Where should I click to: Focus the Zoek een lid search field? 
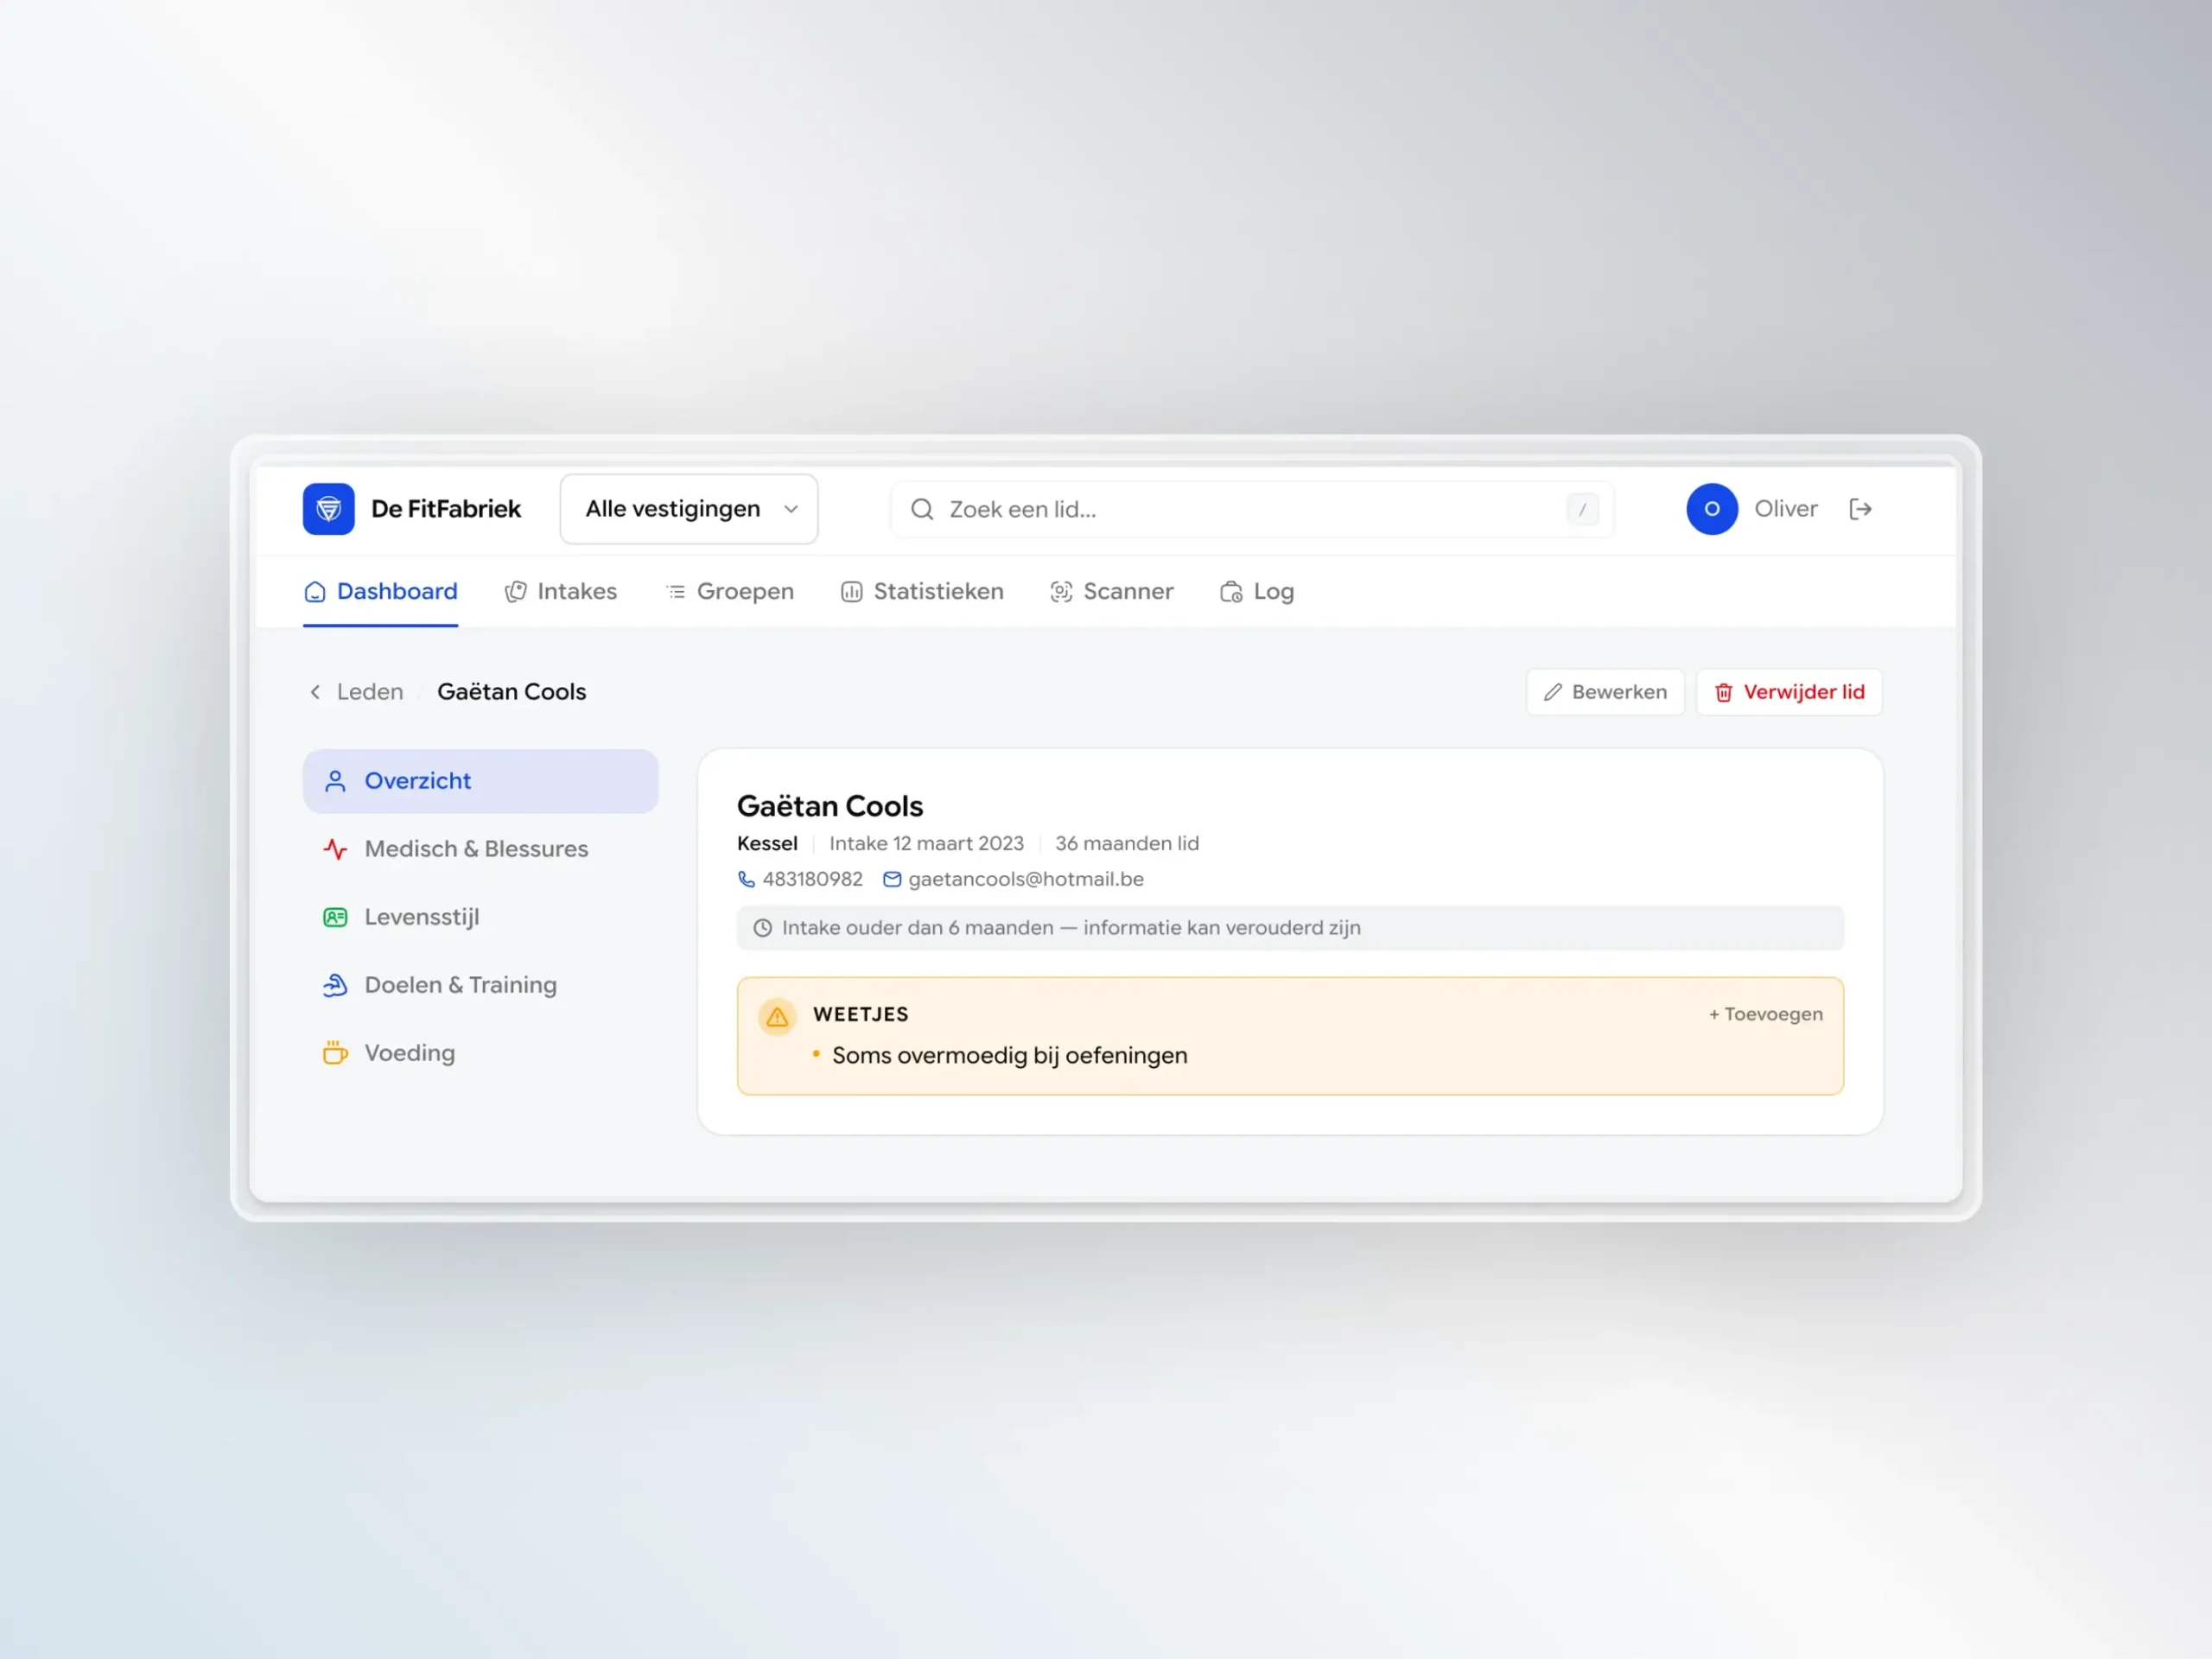[1252, 510]
